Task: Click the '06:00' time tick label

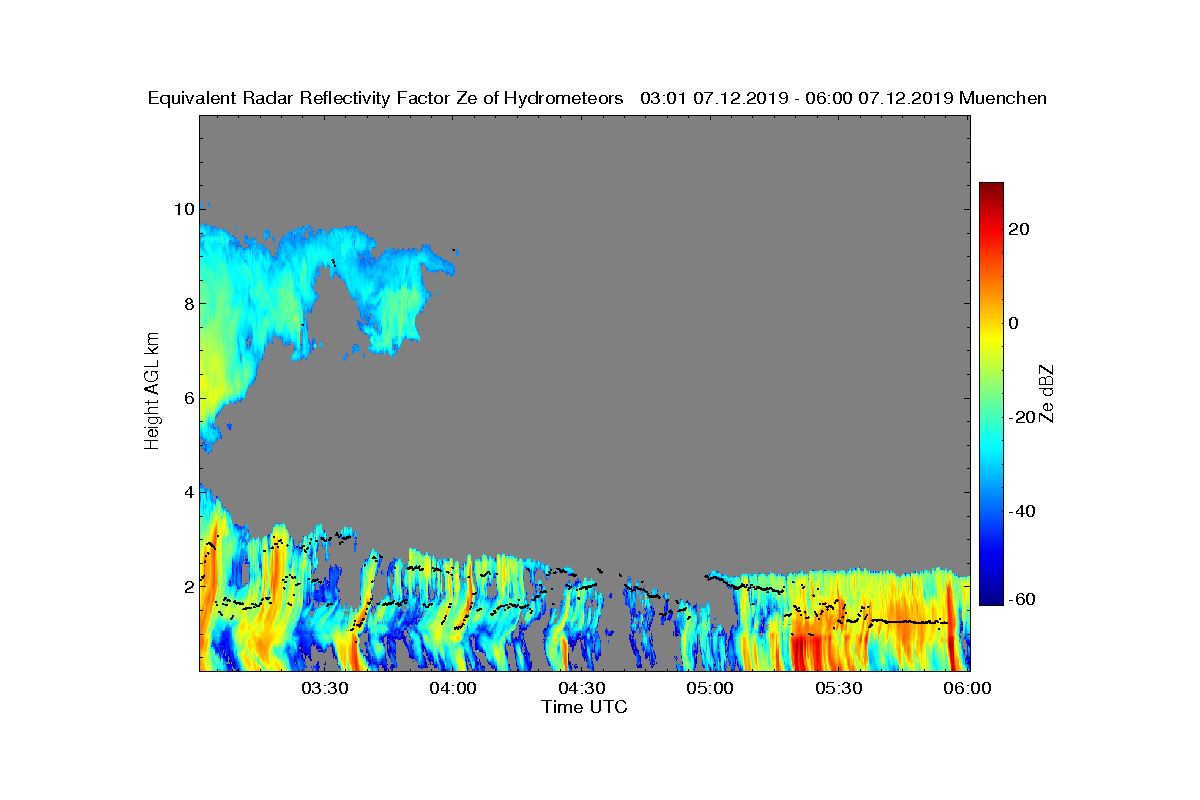Action: 968,689
